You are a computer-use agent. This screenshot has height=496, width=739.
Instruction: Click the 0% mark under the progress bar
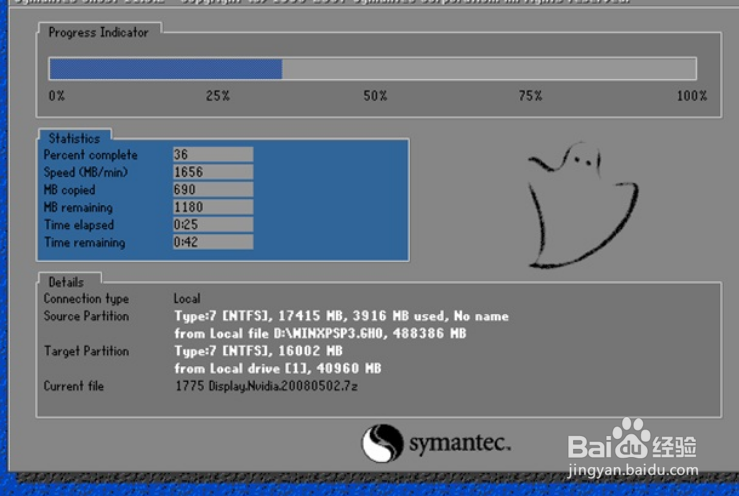(x=57, y=96)
